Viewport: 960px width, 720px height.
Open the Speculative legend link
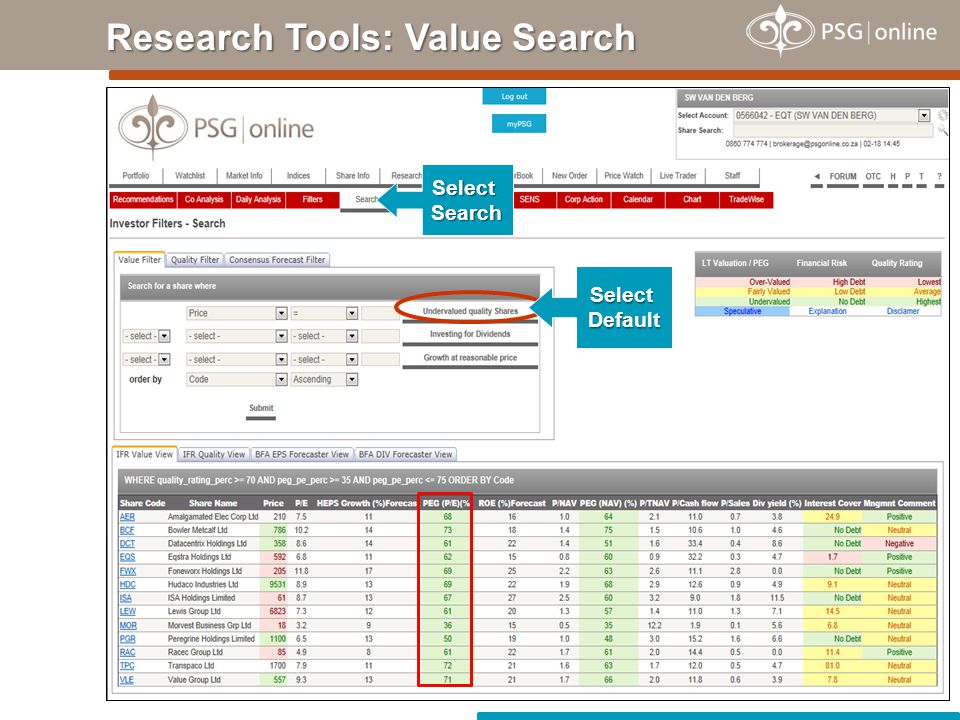[x=743, y=311]
